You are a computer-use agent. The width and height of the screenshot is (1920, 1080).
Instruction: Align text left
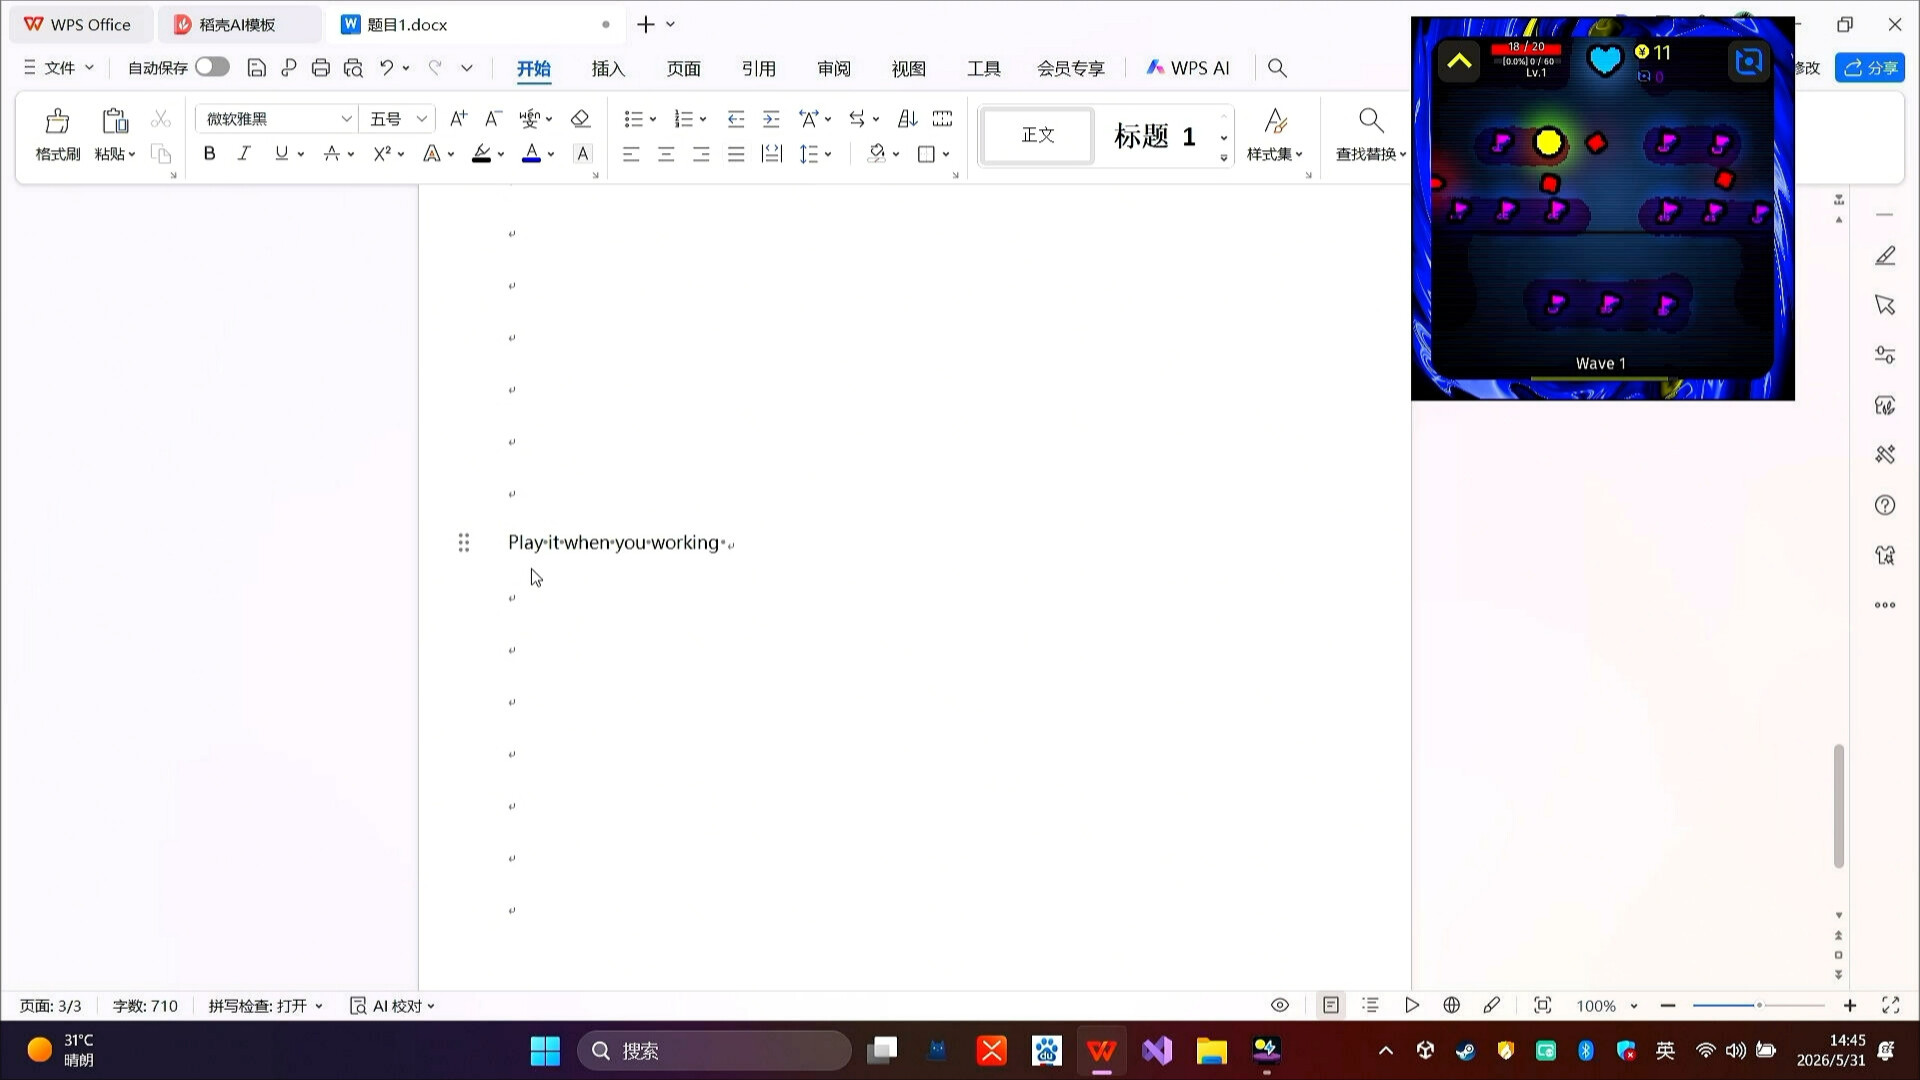[631, 154]
